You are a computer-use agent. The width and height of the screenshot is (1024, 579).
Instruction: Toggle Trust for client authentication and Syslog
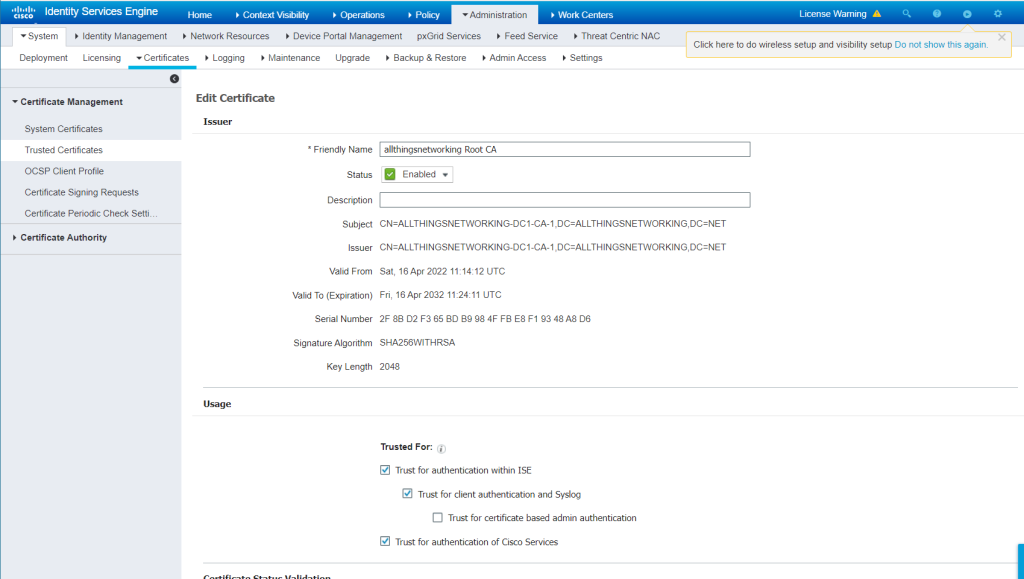point(408,494)
